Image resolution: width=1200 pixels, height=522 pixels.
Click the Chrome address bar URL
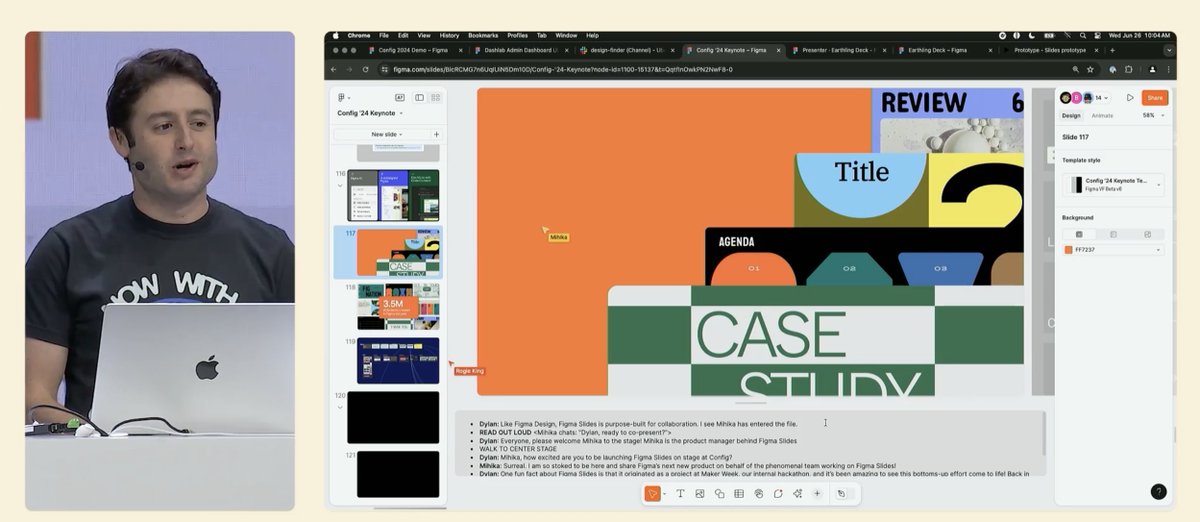[563, 69]
